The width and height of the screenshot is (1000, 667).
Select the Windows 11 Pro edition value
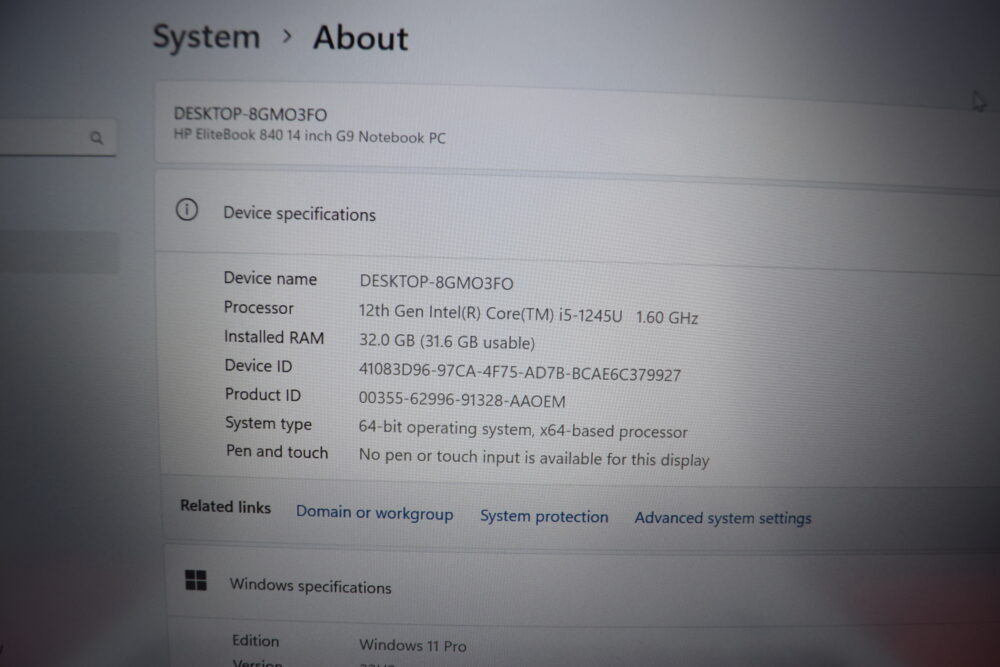[413, 645]
